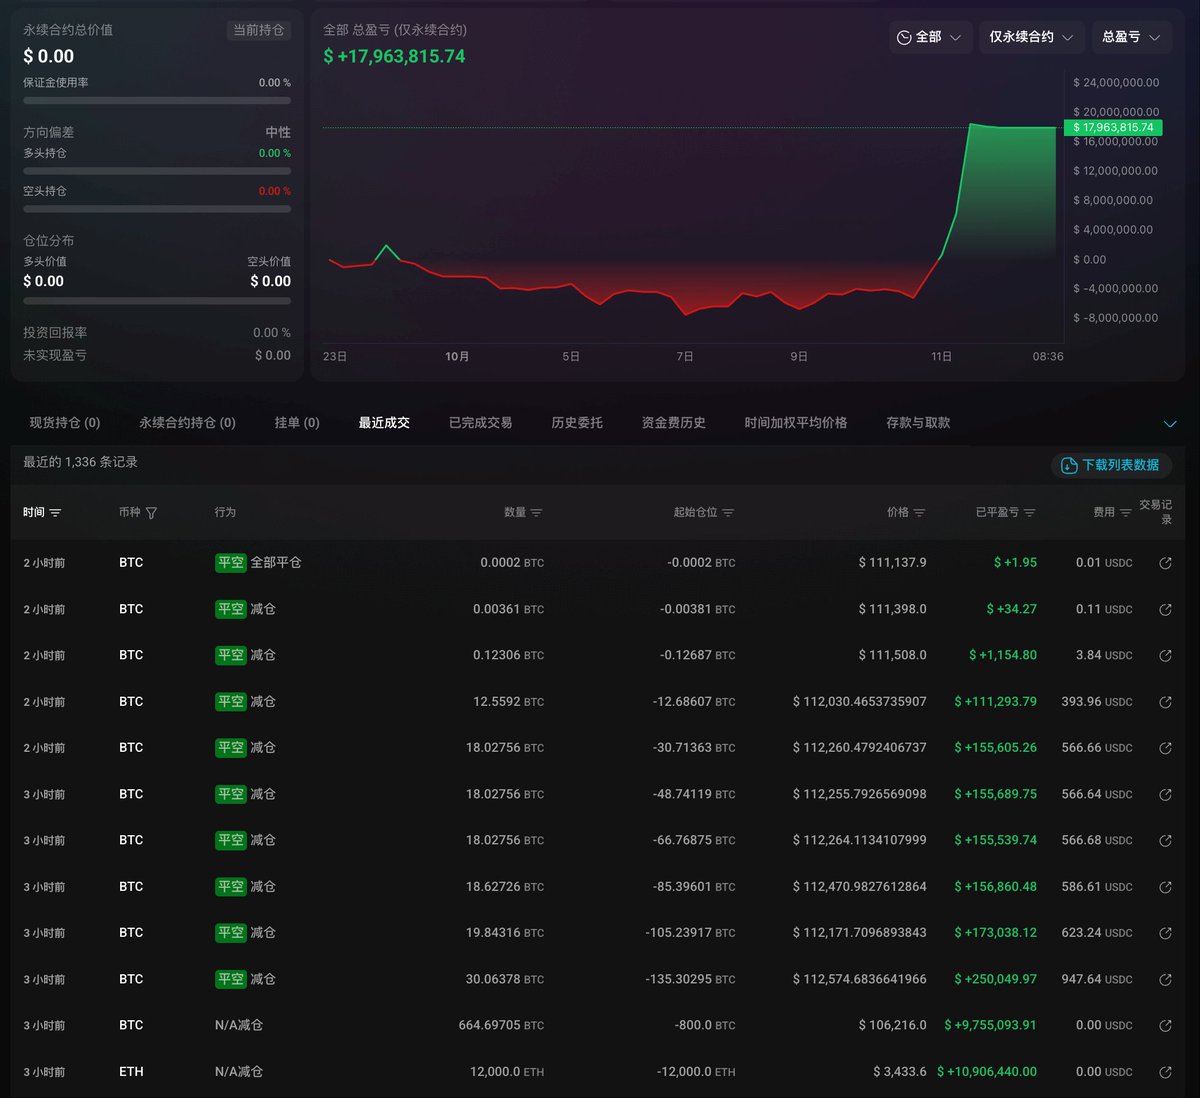The height and width of the screenshot is (1098, 1200).
Task: Click the 保证金使用率 progress bar
Action: (157, 101)
